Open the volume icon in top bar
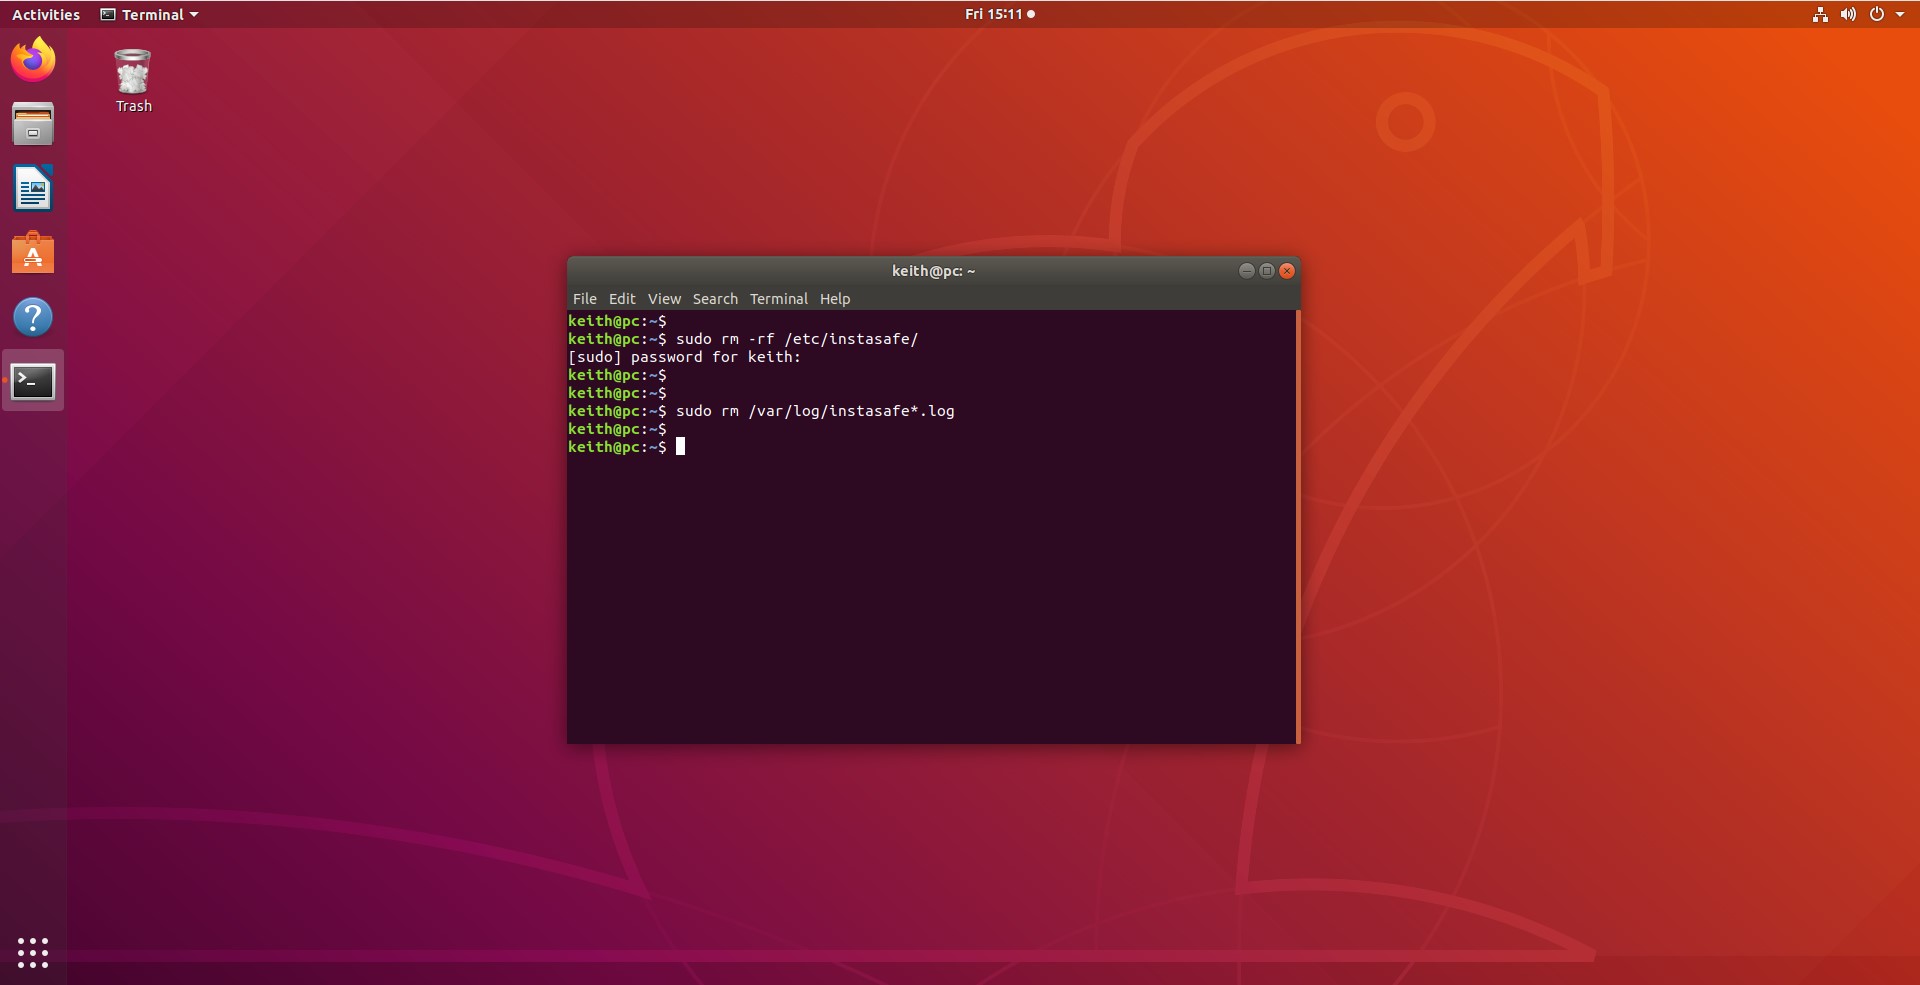 click(x=1848, y=14)
